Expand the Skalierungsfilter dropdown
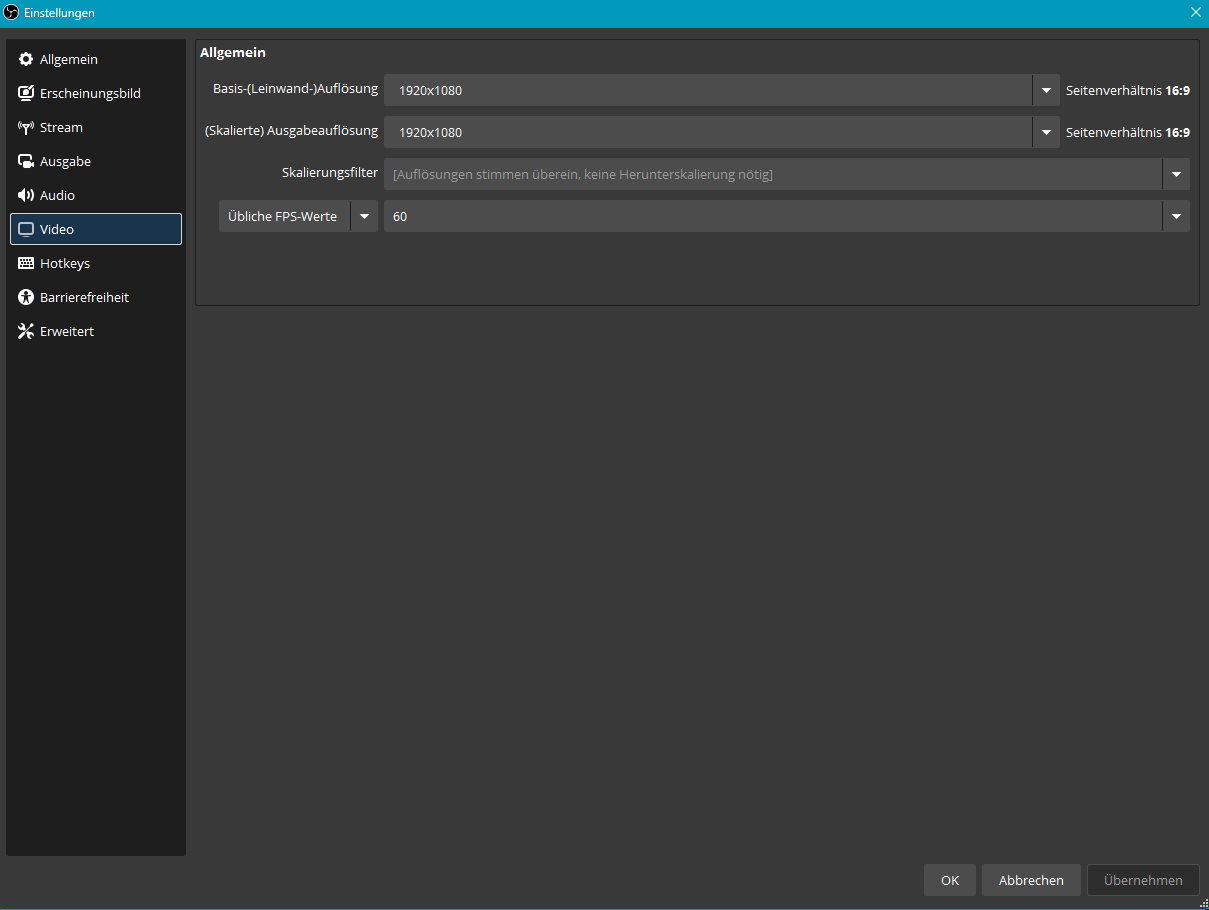Viewport: 1209px width, 910px height. (1176, 174)
